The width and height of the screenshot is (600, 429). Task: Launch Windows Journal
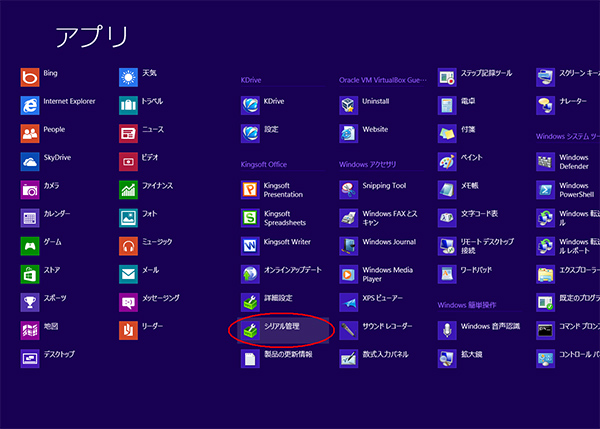click(349, 246)
